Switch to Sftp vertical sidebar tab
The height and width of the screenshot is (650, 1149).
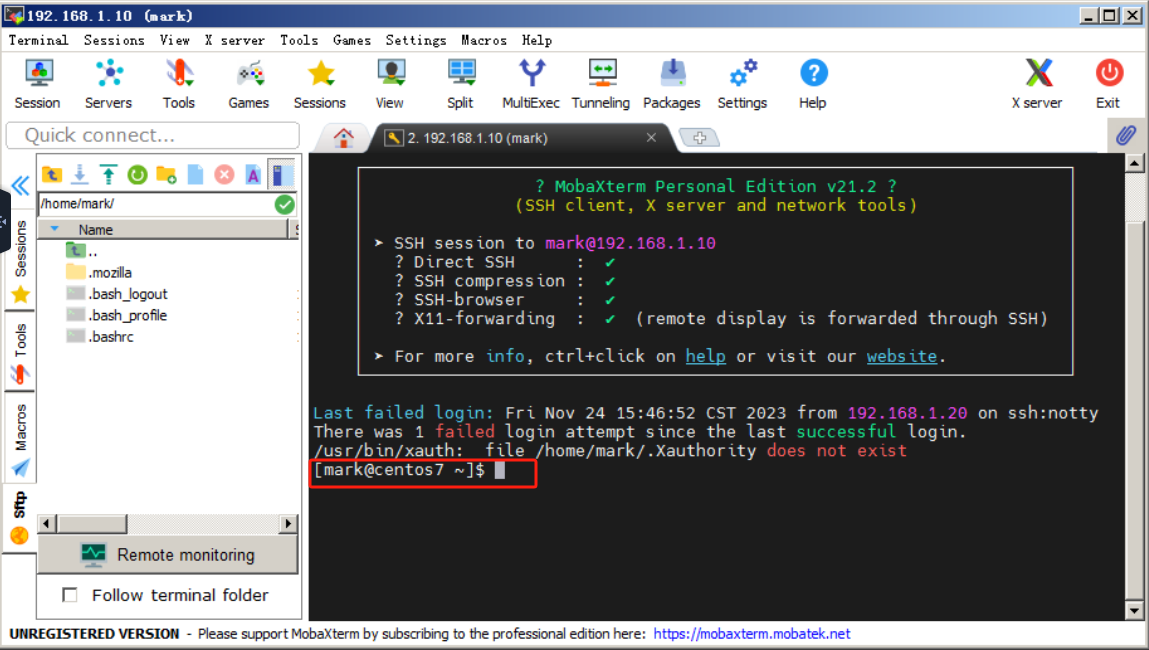pos(21,518)
